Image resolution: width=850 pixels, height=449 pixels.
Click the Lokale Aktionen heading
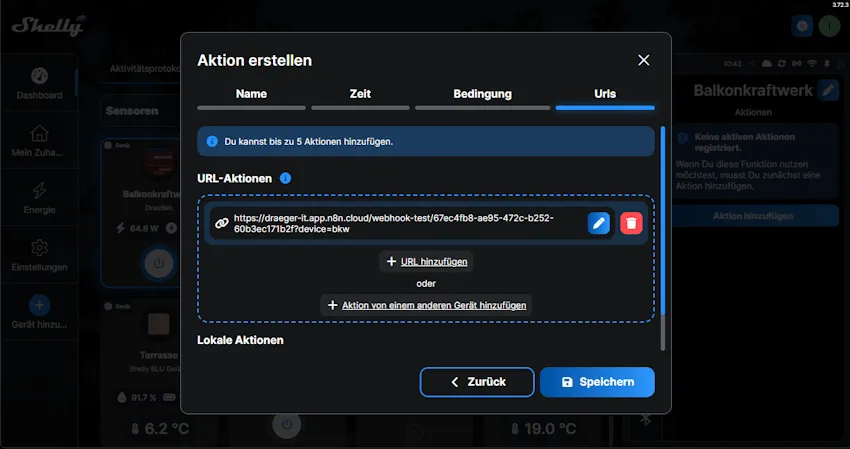[x=240, y=340]
